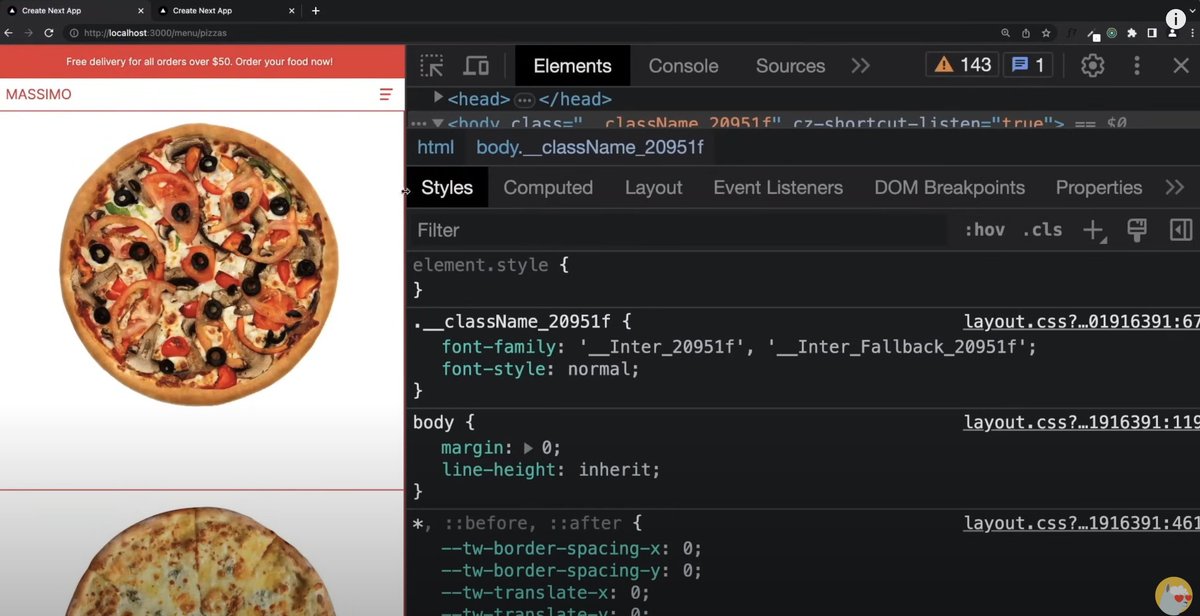This screenshot has height=616, width=1200.
Task: Activate the element inspector picker icon
Action: [432, 66]
